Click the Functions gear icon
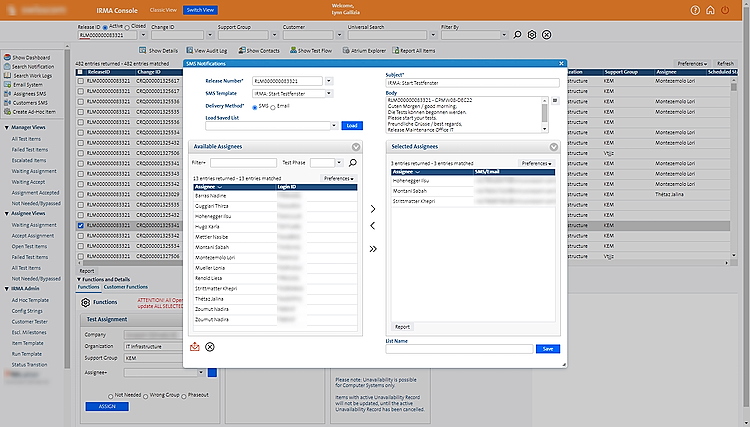The image size is (750, 427). [x=85, y=302]
